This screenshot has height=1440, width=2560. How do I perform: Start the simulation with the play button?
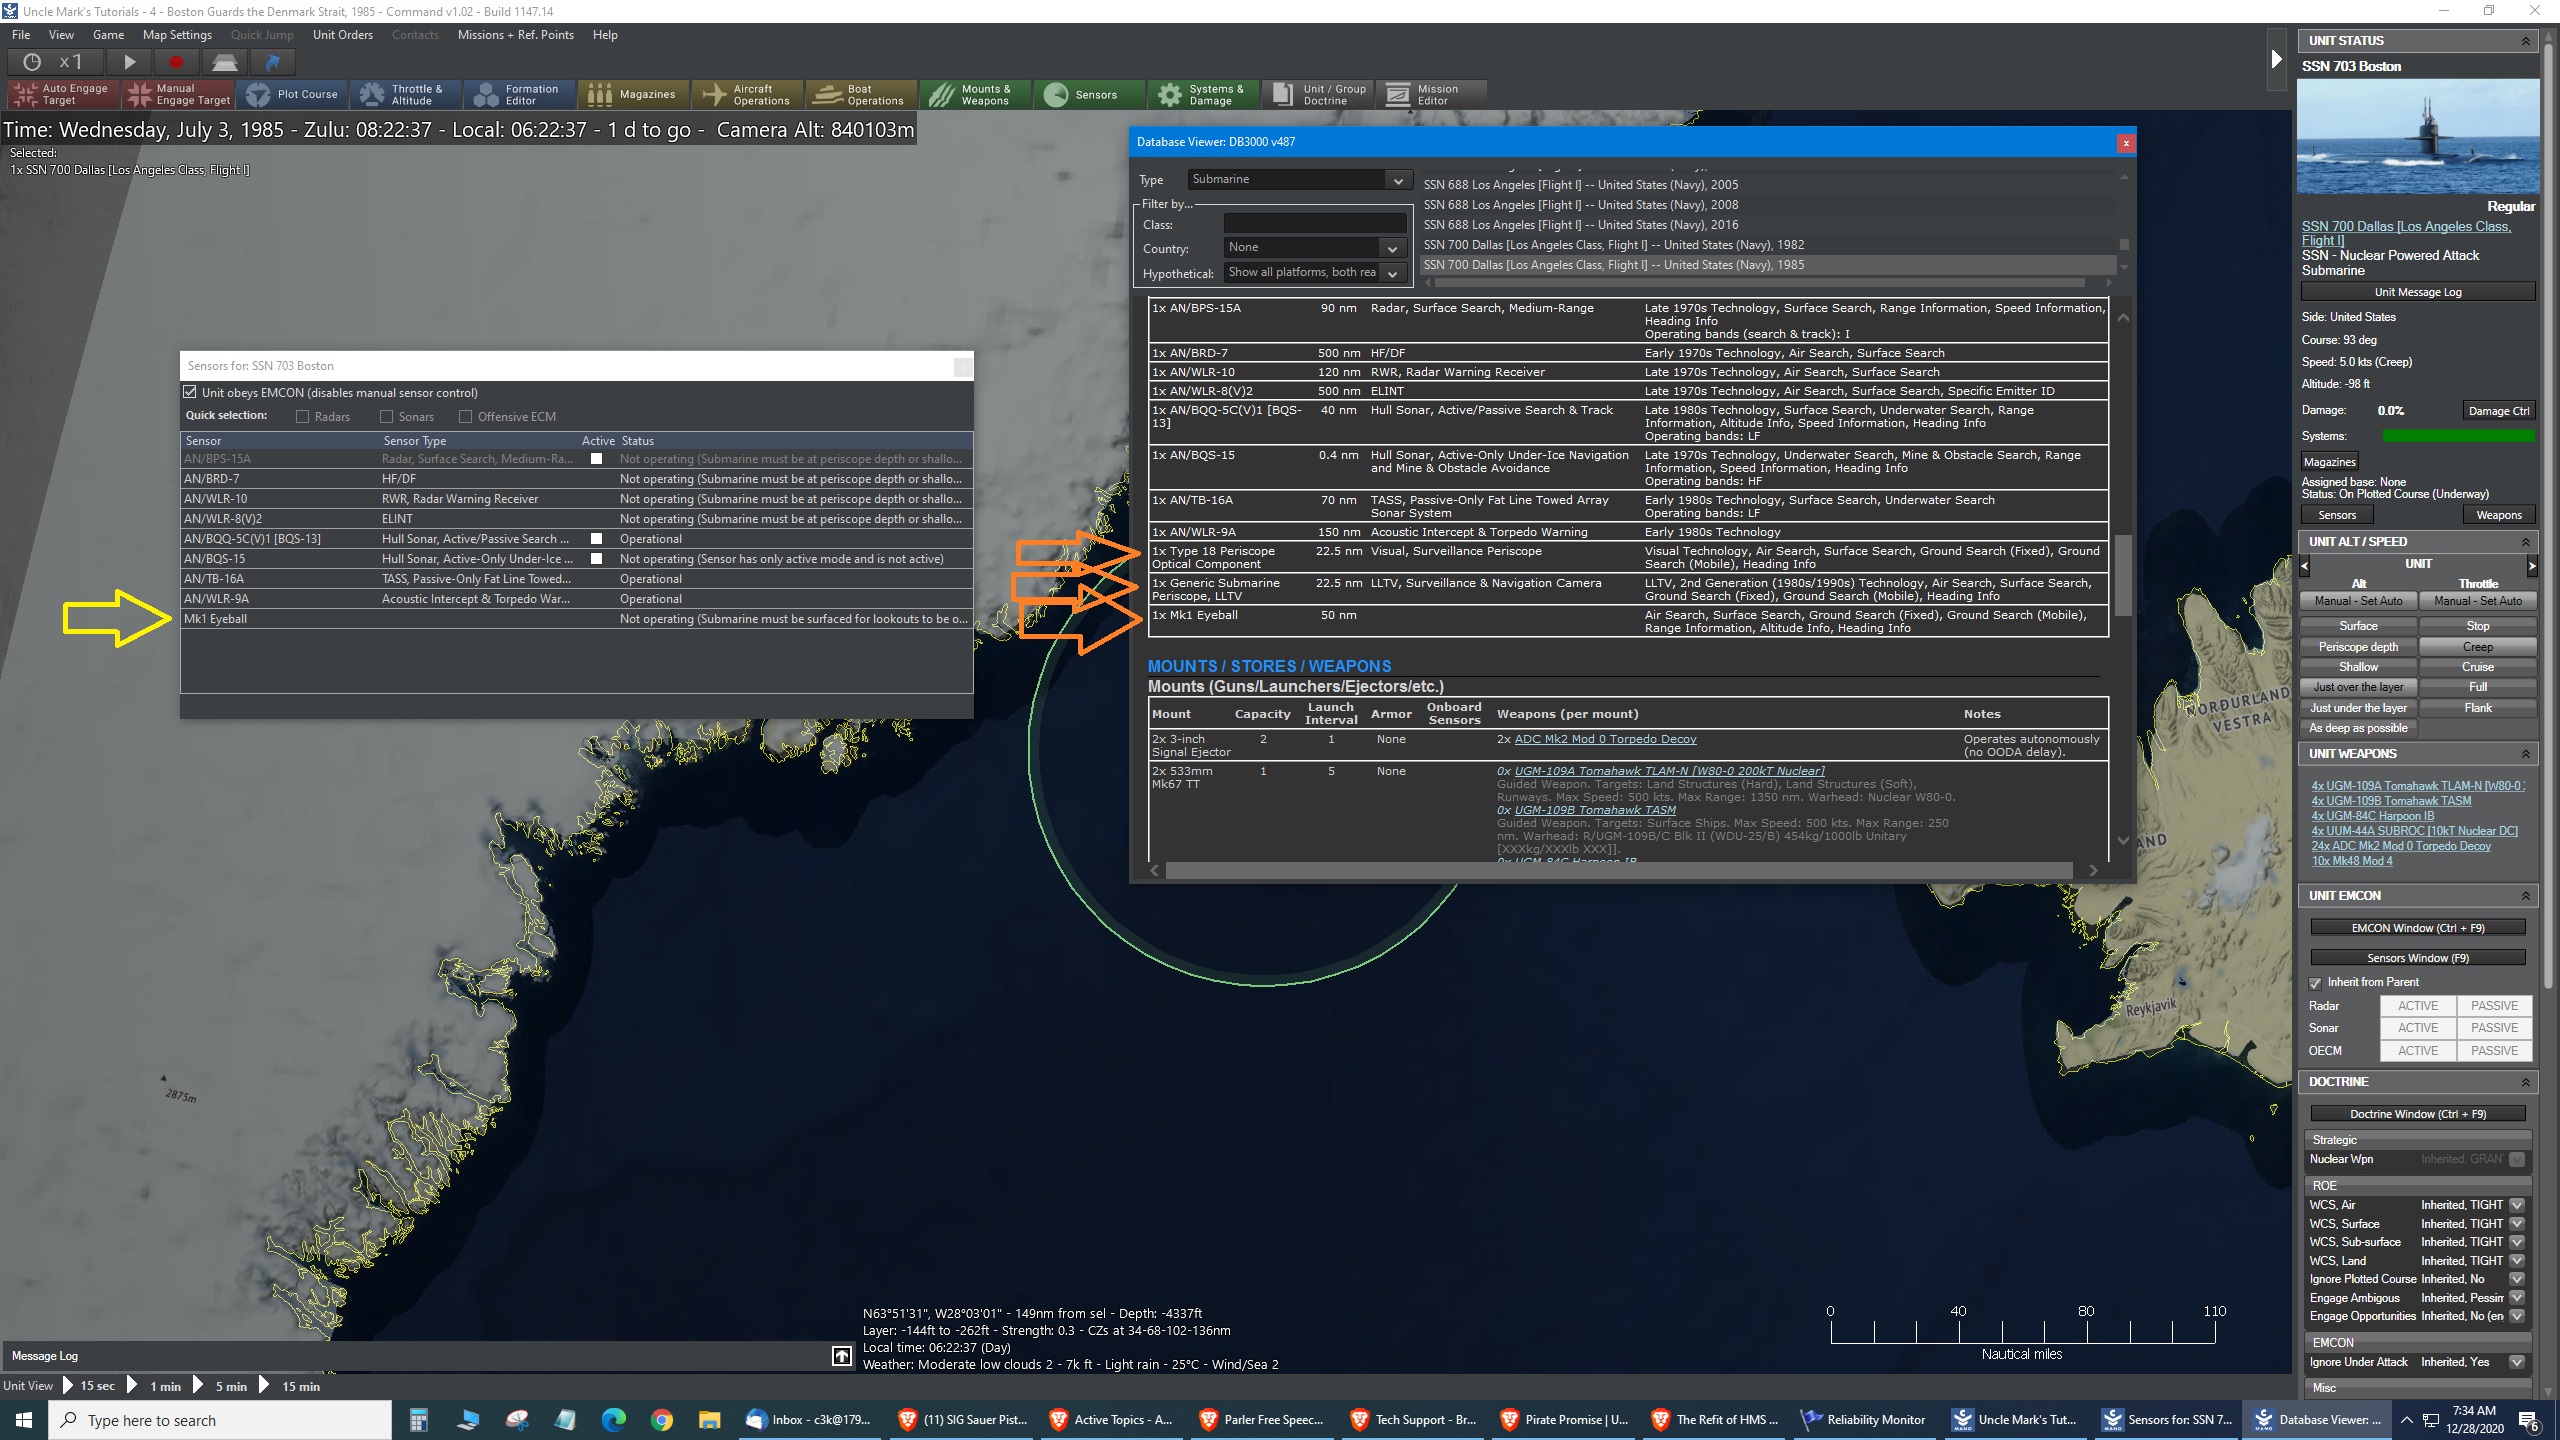[129, 62]
